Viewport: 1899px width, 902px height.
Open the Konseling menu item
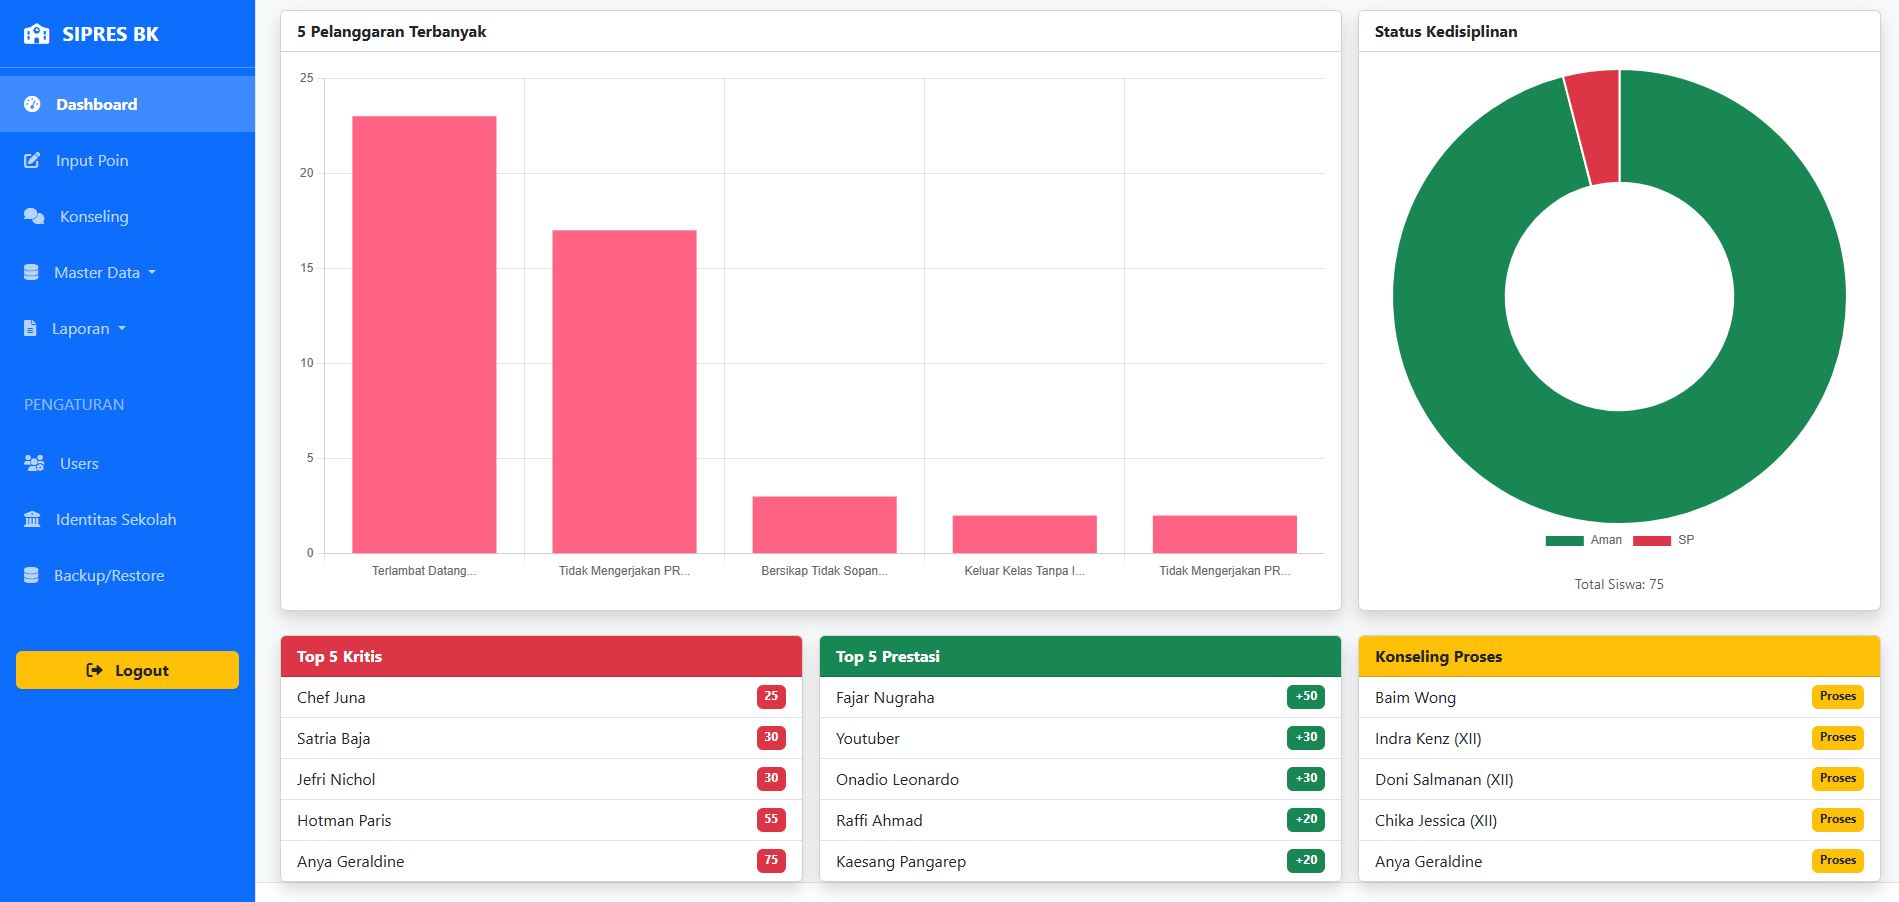pyautogui.click(x=94, y=216)
